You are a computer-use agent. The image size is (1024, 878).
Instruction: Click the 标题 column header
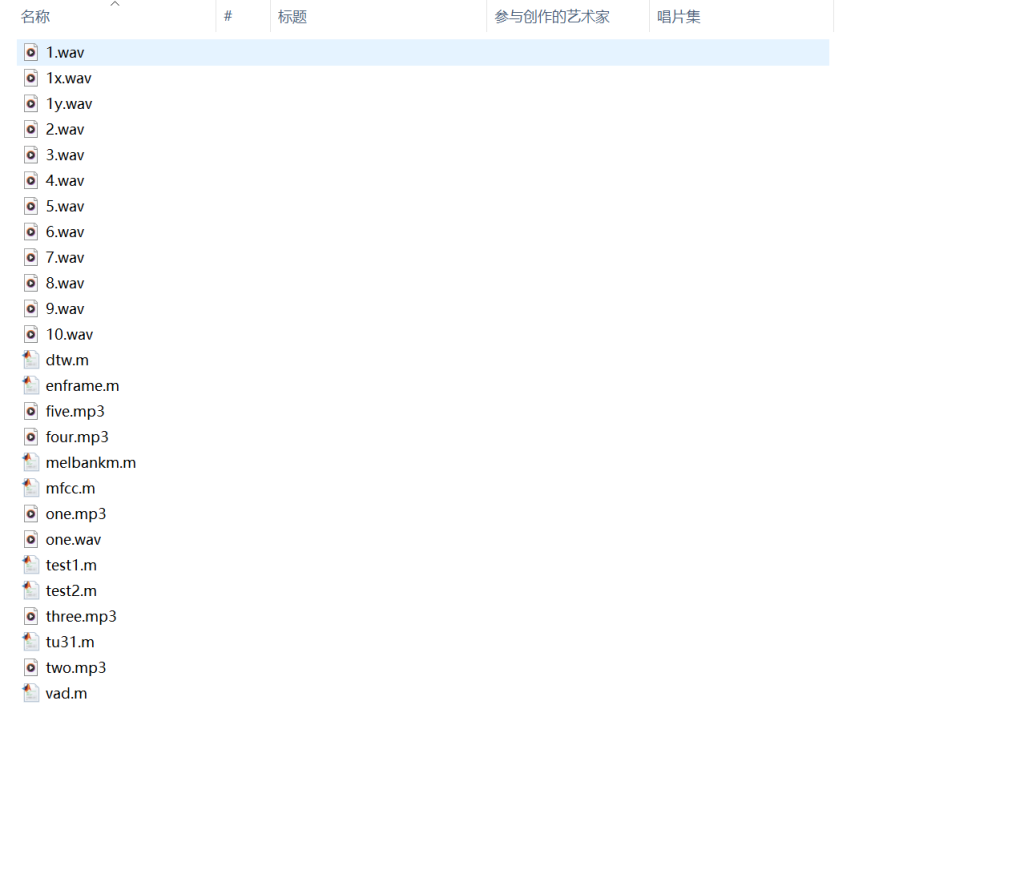(x=292, y=17)
